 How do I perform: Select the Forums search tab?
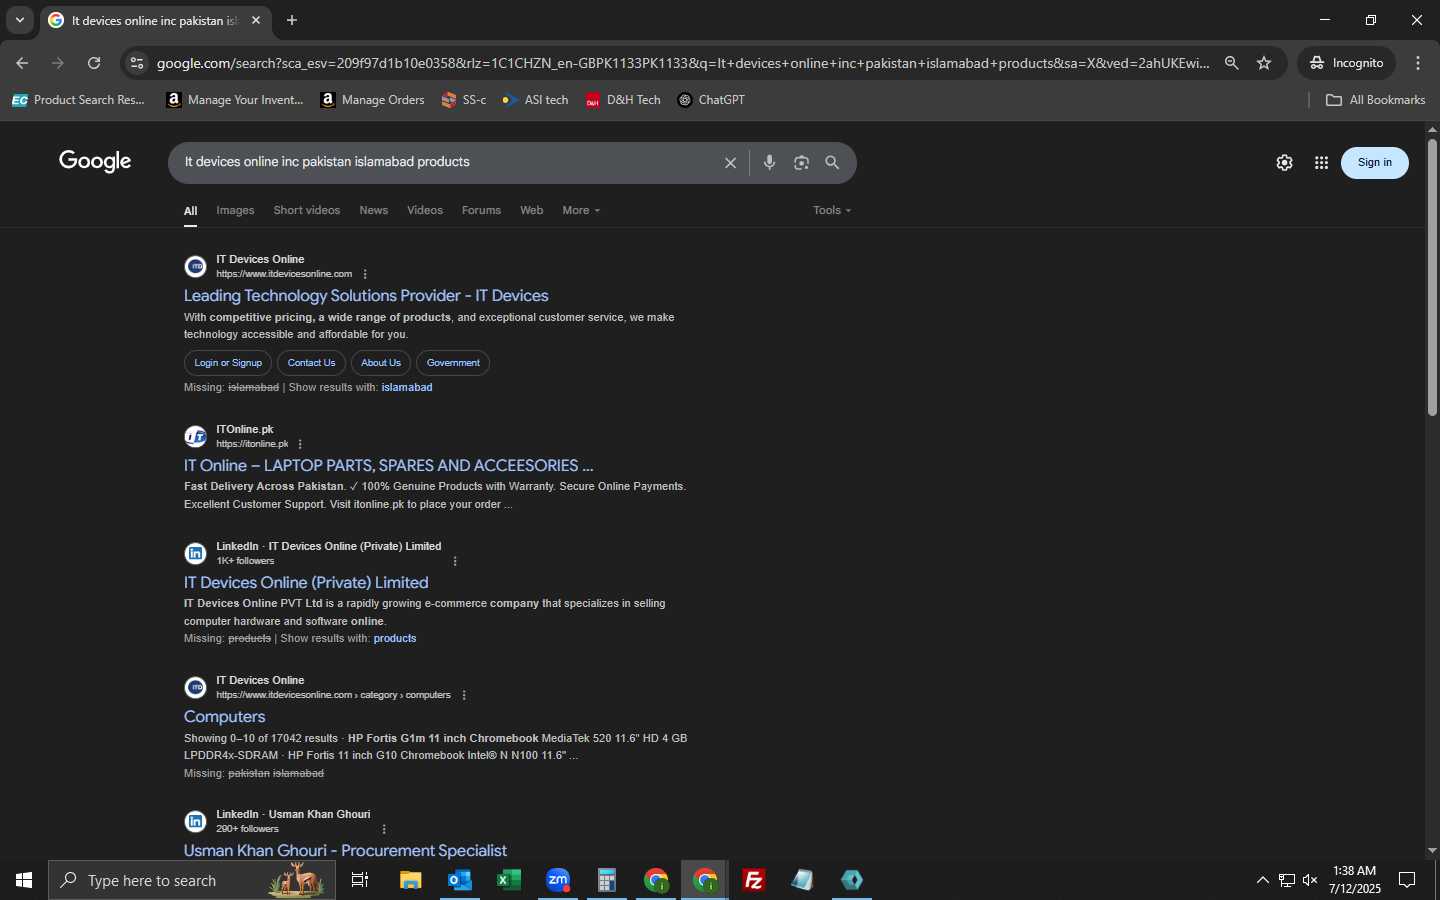click(x=481, y=210)
